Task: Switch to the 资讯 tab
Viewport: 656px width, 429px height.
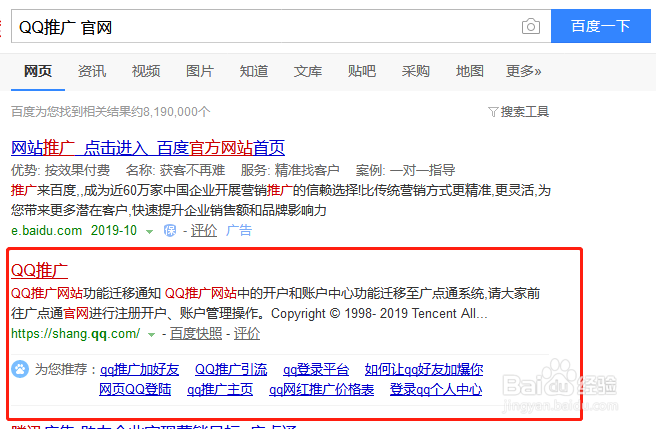Action: click(x=92, y=71)
